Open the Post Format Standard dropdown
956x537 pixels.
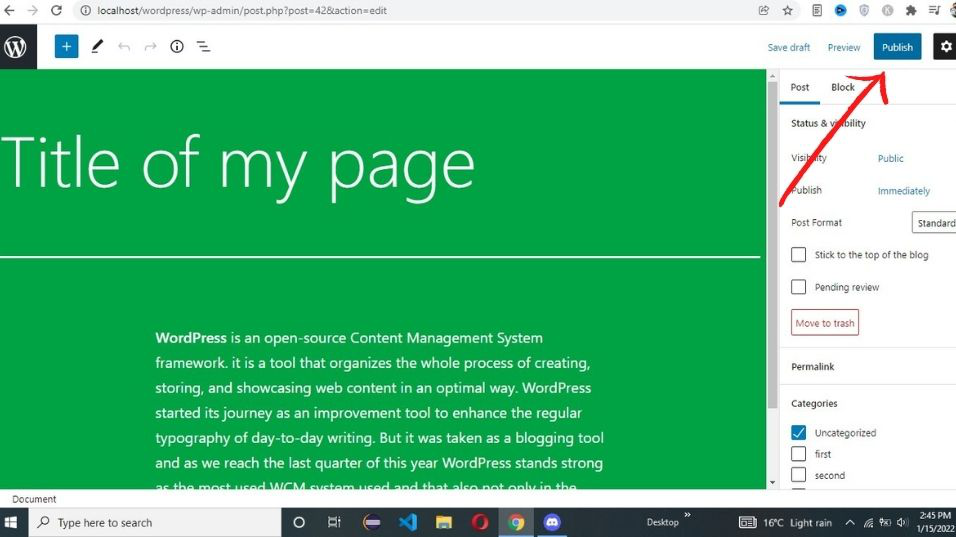(934, 223)
